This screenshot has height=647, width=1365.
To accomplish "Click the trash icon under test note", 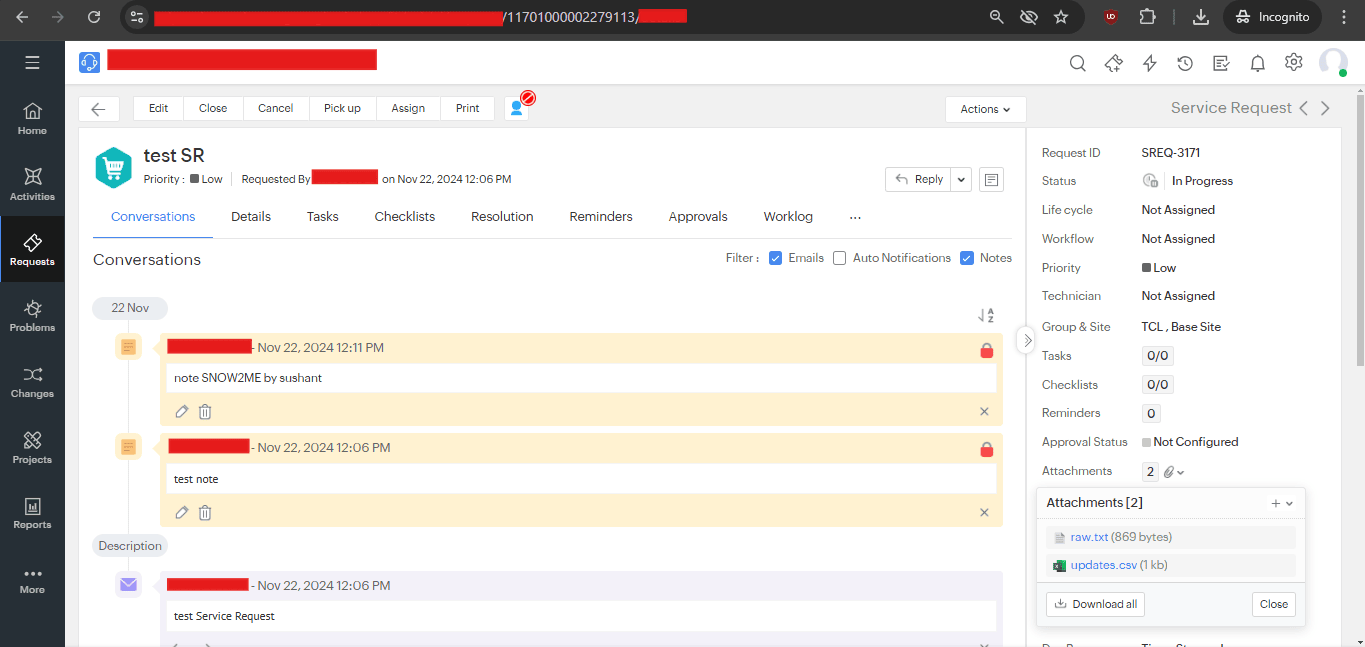I will (x=205, y=513).
